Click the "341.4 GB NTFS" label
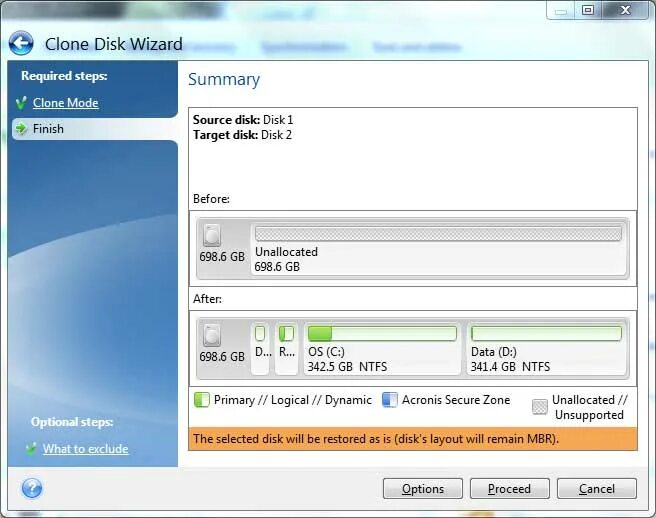 510,367
